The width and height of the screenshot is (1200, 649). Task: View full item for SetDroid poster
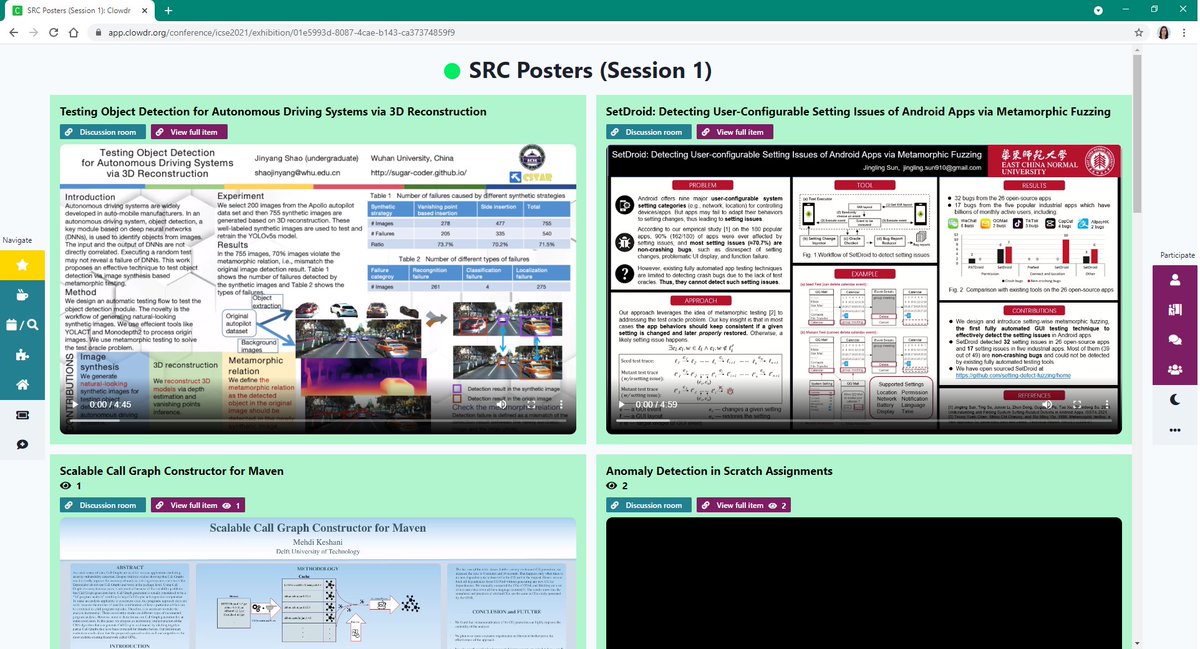click(735, 132)
